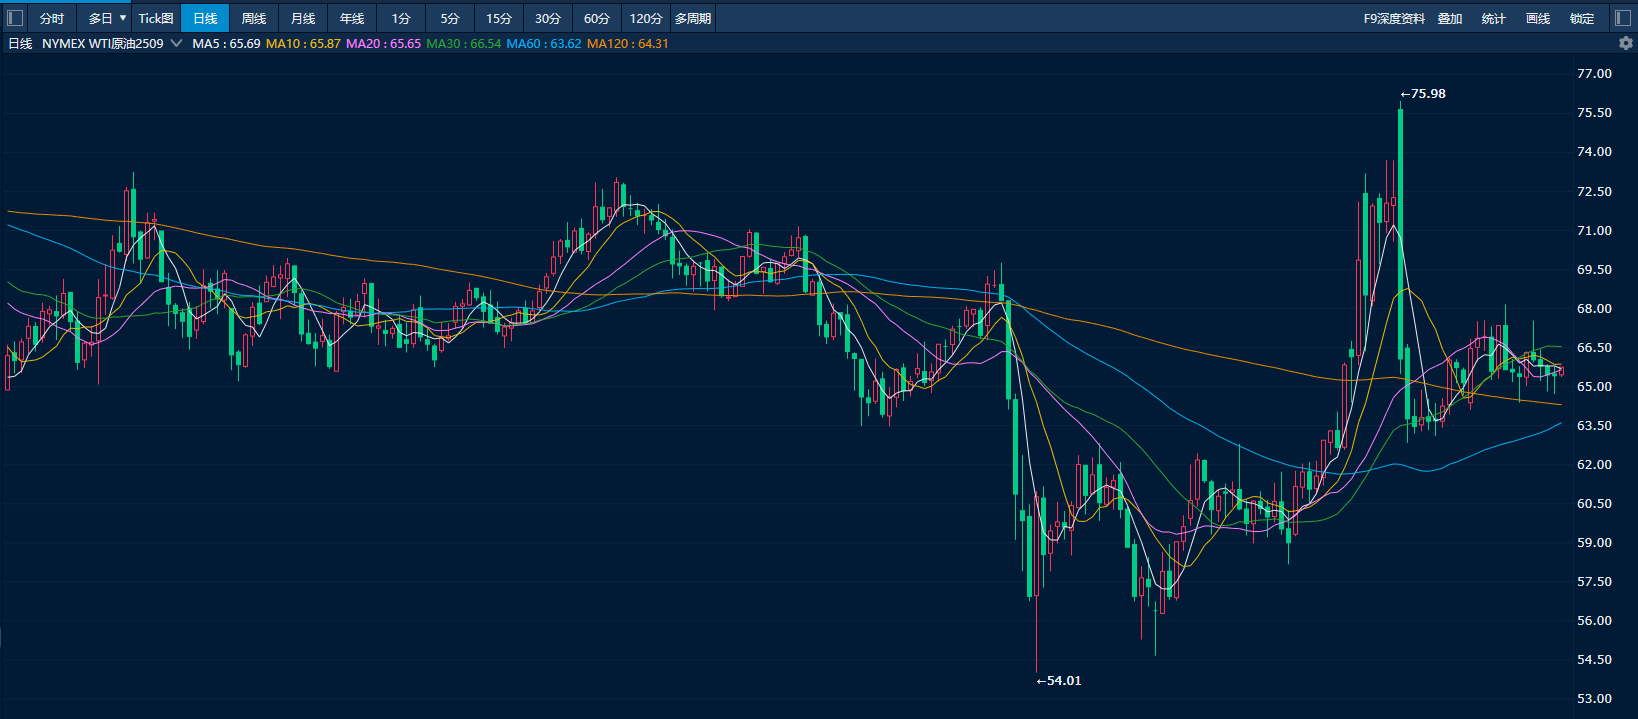This screenshot has height=719, width=1638.
Task: Select the 30分 period tab
Action: coord(548,18)
